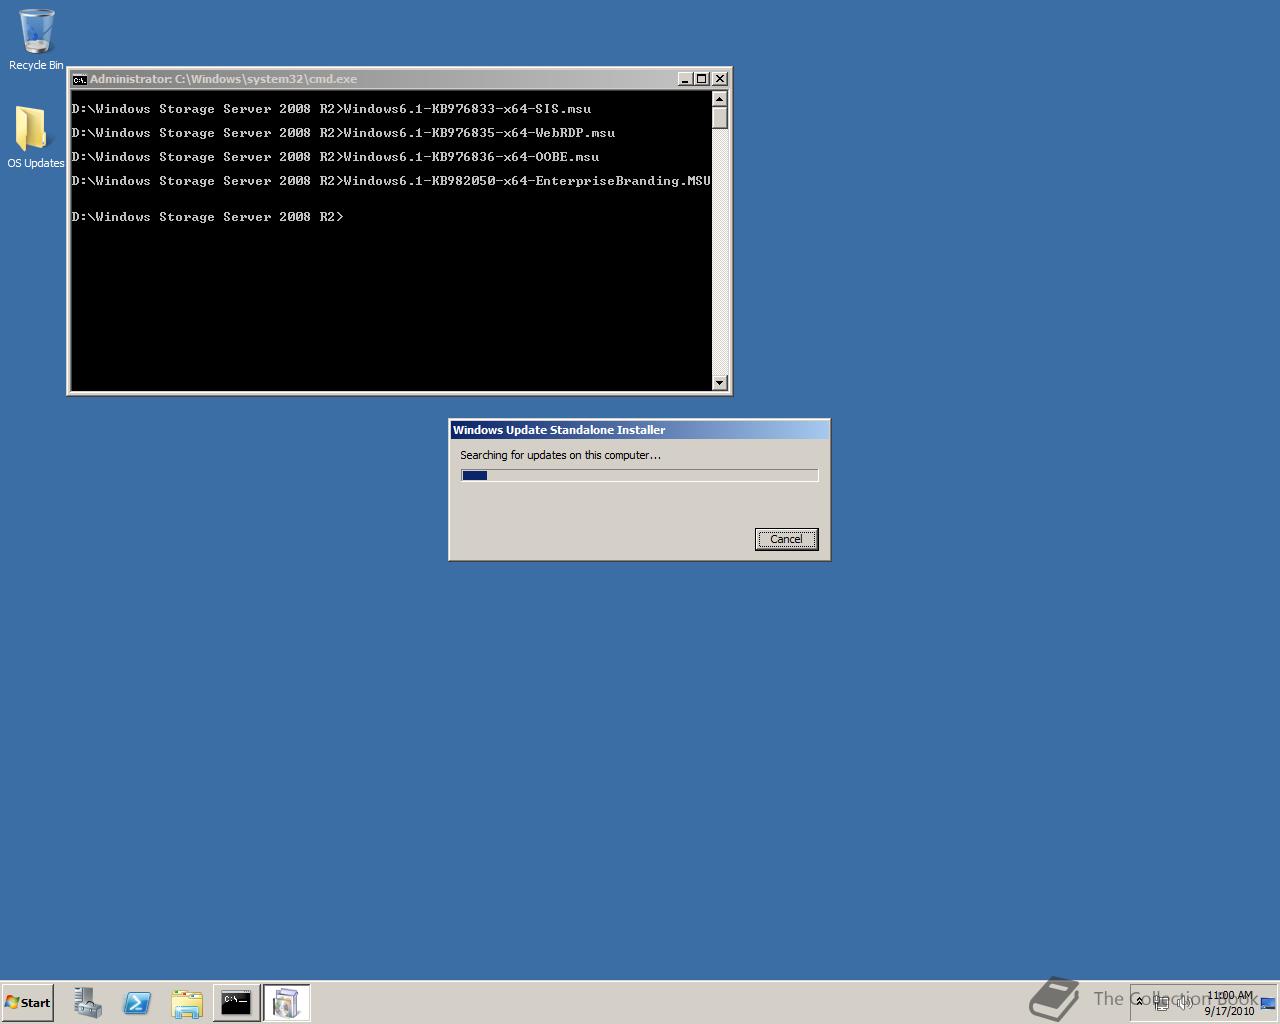1280x1024 pixels.
Task: Click the empty command prompt line
Action: (207, 217)
